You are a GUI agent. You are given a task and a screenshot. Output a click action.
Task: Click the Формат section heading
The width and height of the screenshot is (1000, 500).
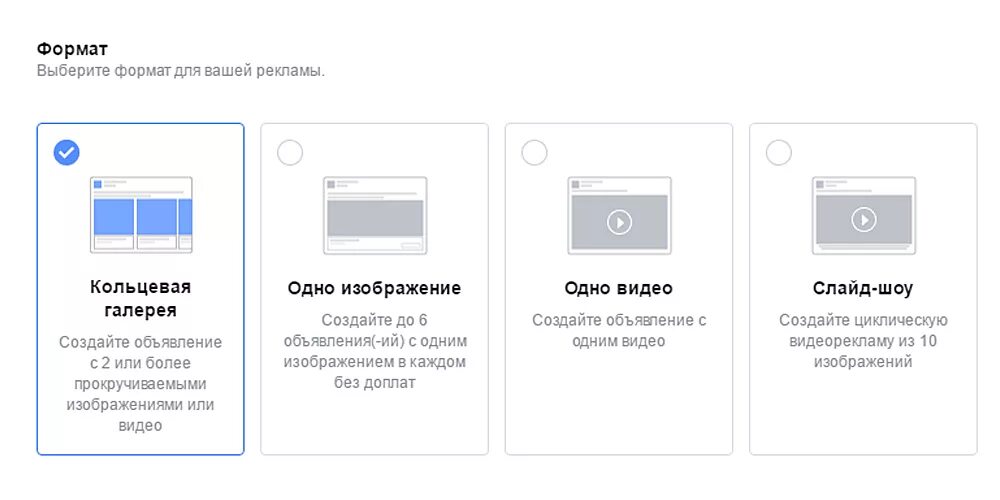[72, 48]
